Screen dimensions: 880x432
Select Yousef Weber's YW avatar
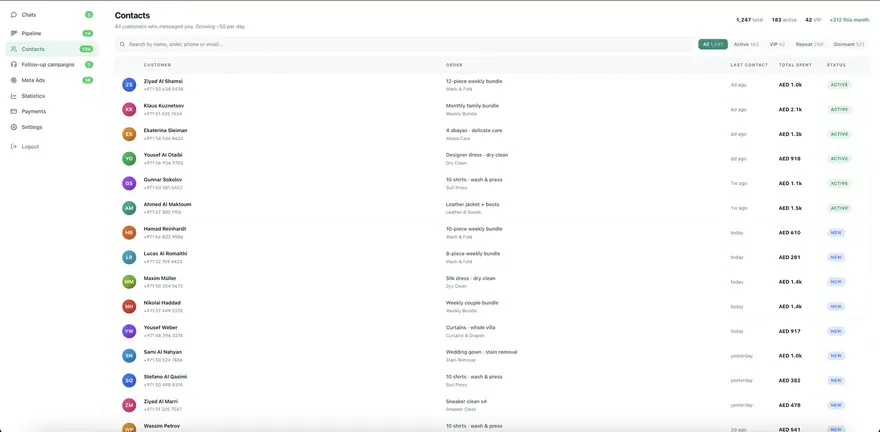click(x=129, y=331)
